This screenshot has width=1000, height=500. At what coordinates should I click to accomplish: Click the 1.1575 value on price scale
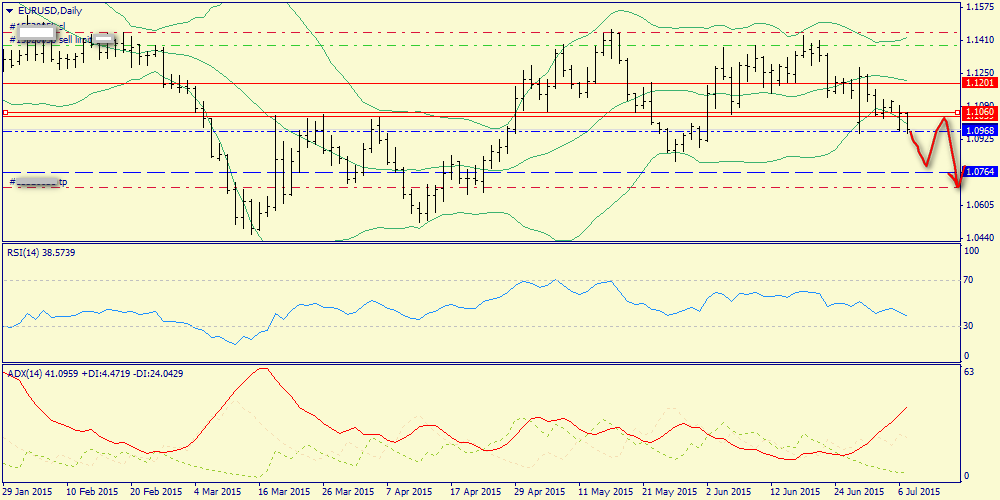[x=978, y=7]
